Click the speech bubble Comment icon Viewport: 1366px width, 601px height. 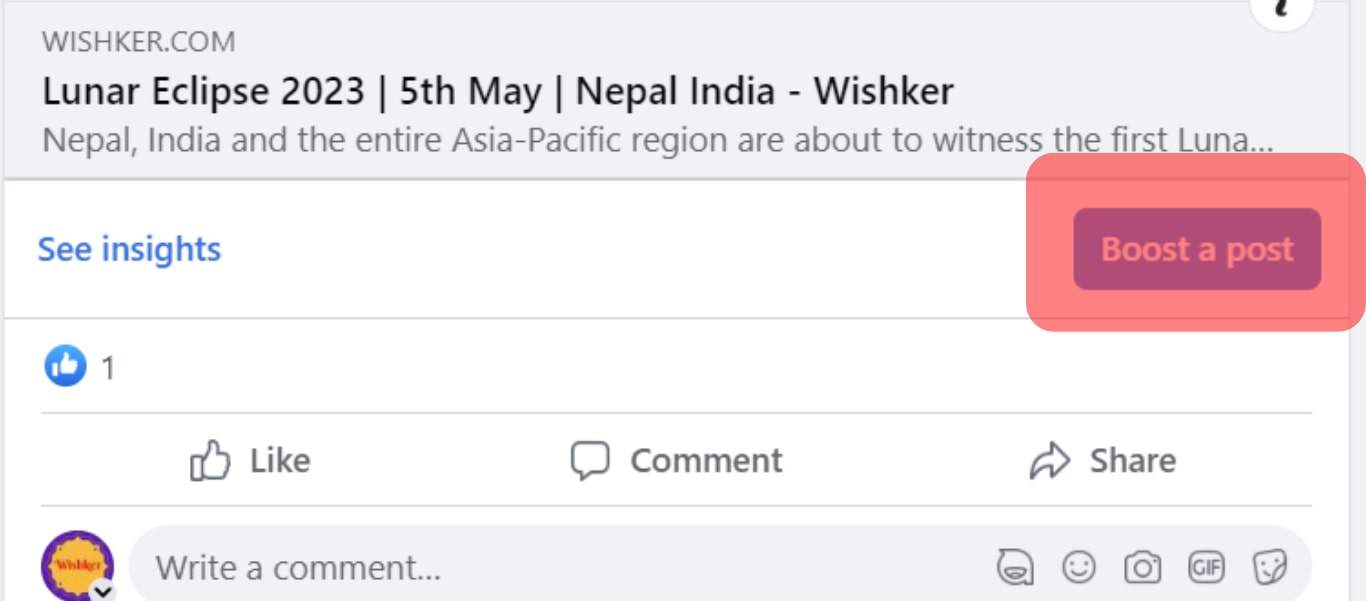[x=591, y=461]
